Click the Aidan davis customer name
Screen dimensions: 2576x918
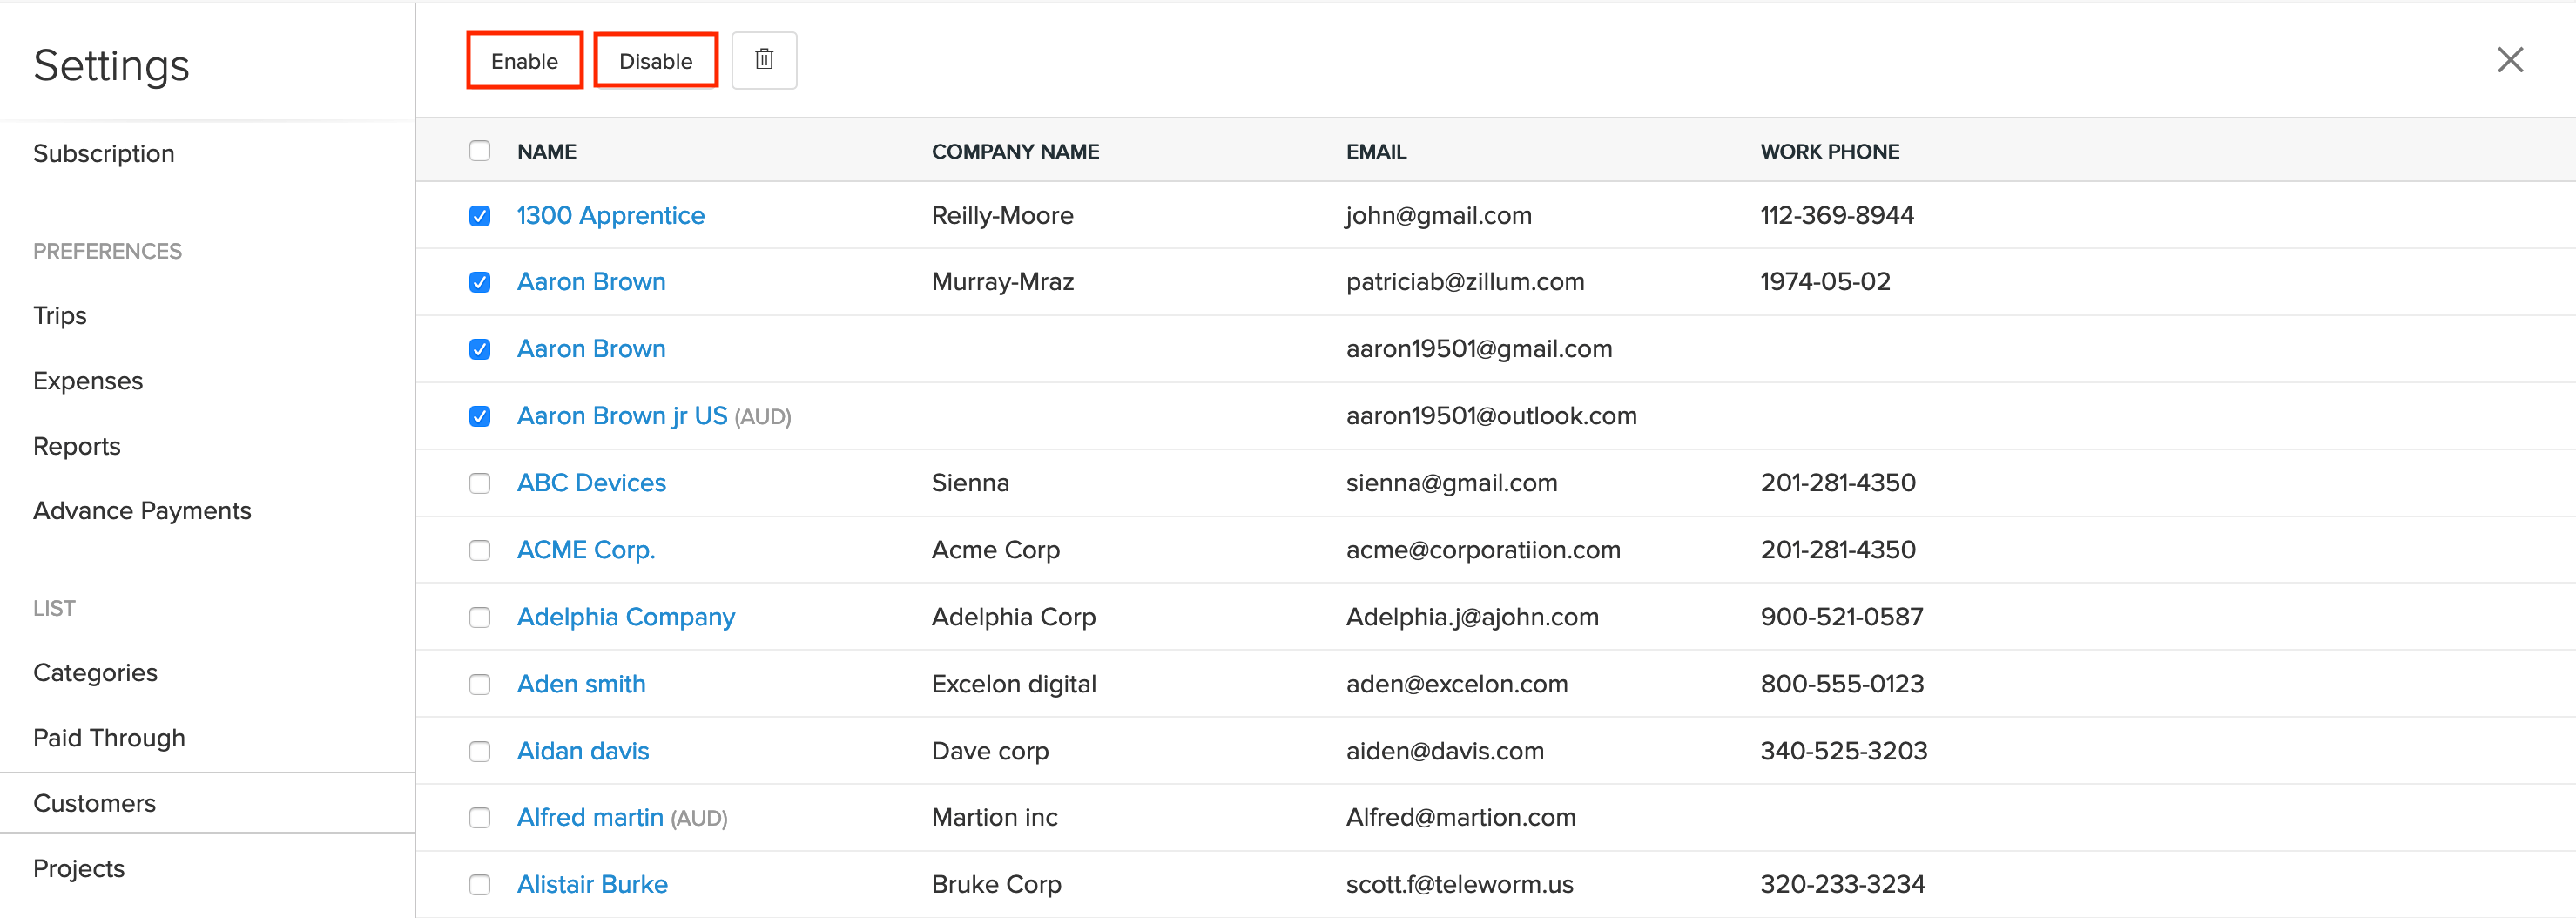tap(583, 751)
